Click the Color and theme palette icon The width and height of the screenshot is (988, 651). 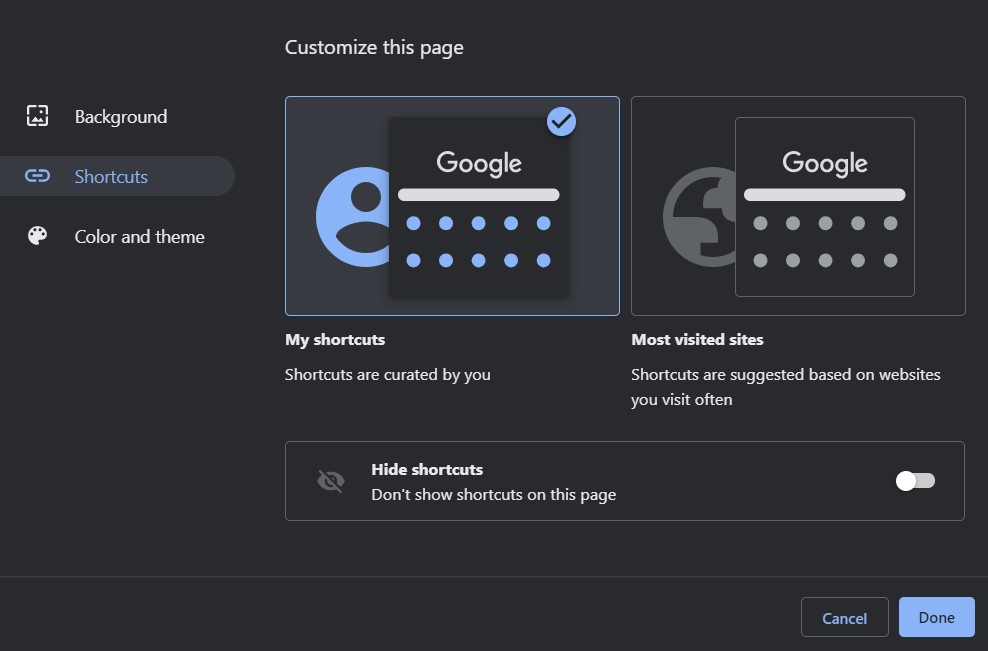pos(37,236)
